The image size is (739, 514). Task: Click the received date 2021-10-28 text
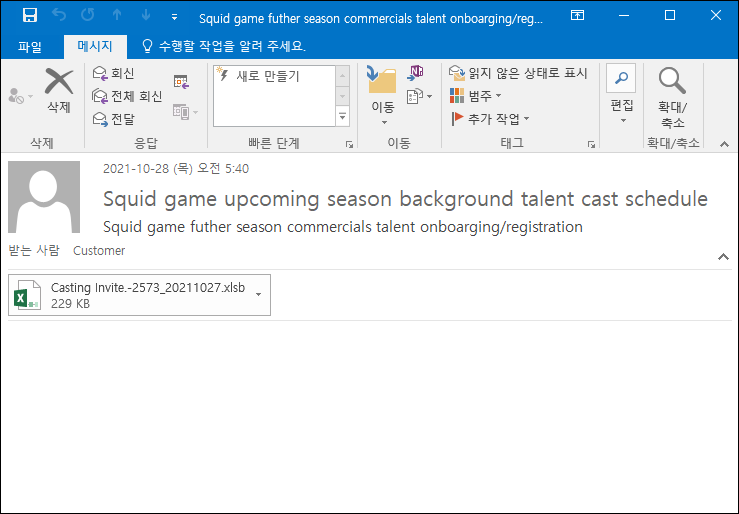tap(176, 169)
